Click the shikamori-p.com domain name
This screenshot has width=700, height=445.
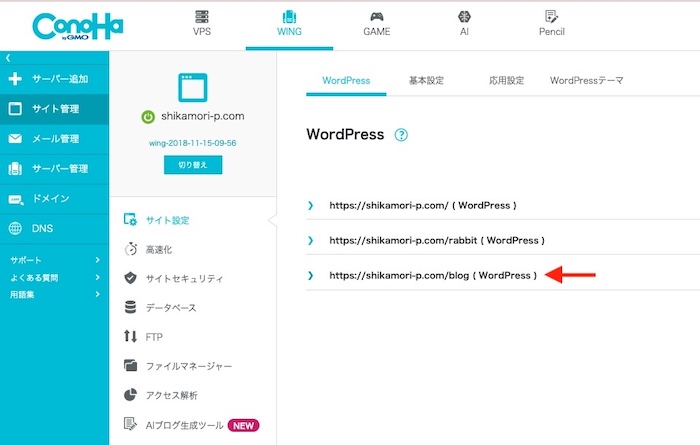tap(203, 116)
